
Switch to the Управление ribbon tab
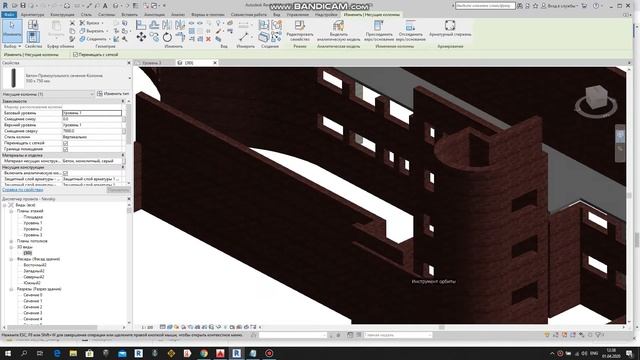[298, 15]
